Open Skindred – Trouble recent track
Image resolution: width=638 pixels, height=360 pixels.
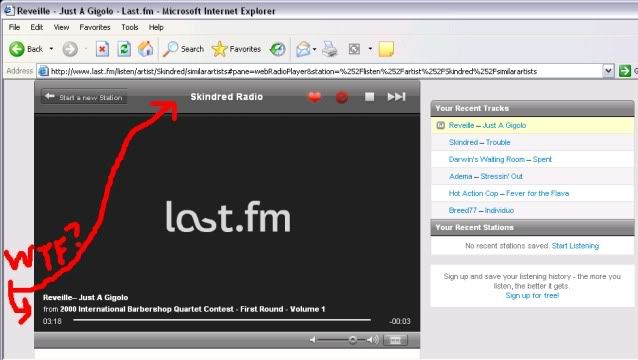click(x=479, y=142)
